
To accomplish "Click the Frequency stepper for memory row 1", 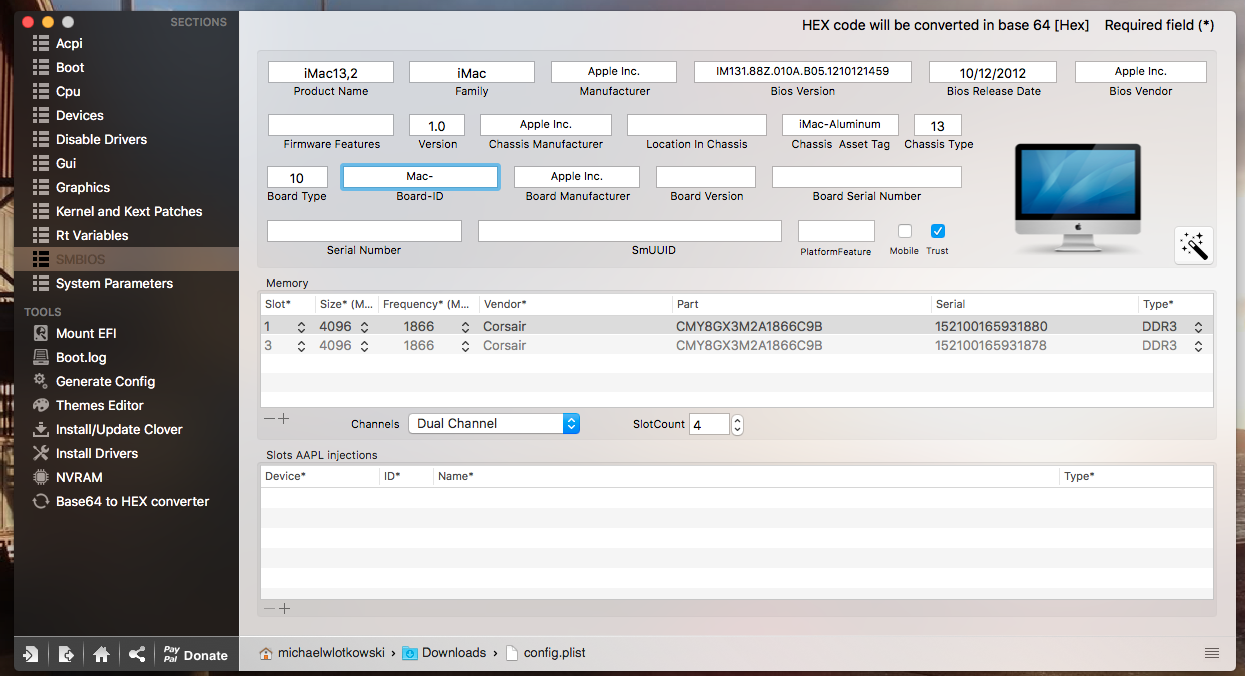I will (x=466, y=327).
